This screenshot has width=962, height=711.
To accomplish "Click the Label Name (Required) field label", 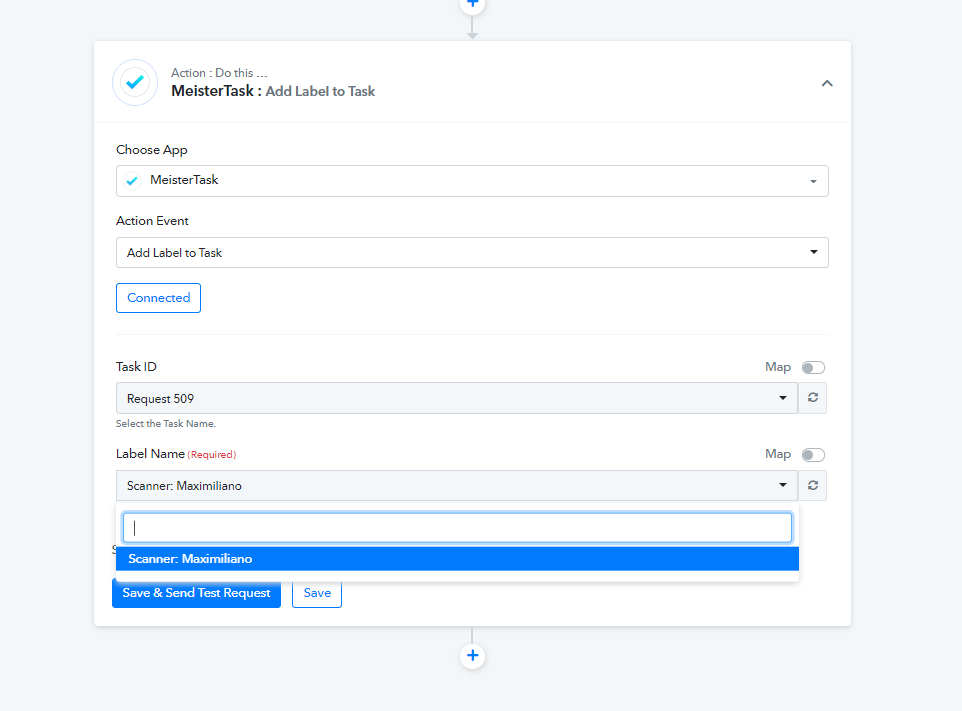I will [x=176, y=454].
